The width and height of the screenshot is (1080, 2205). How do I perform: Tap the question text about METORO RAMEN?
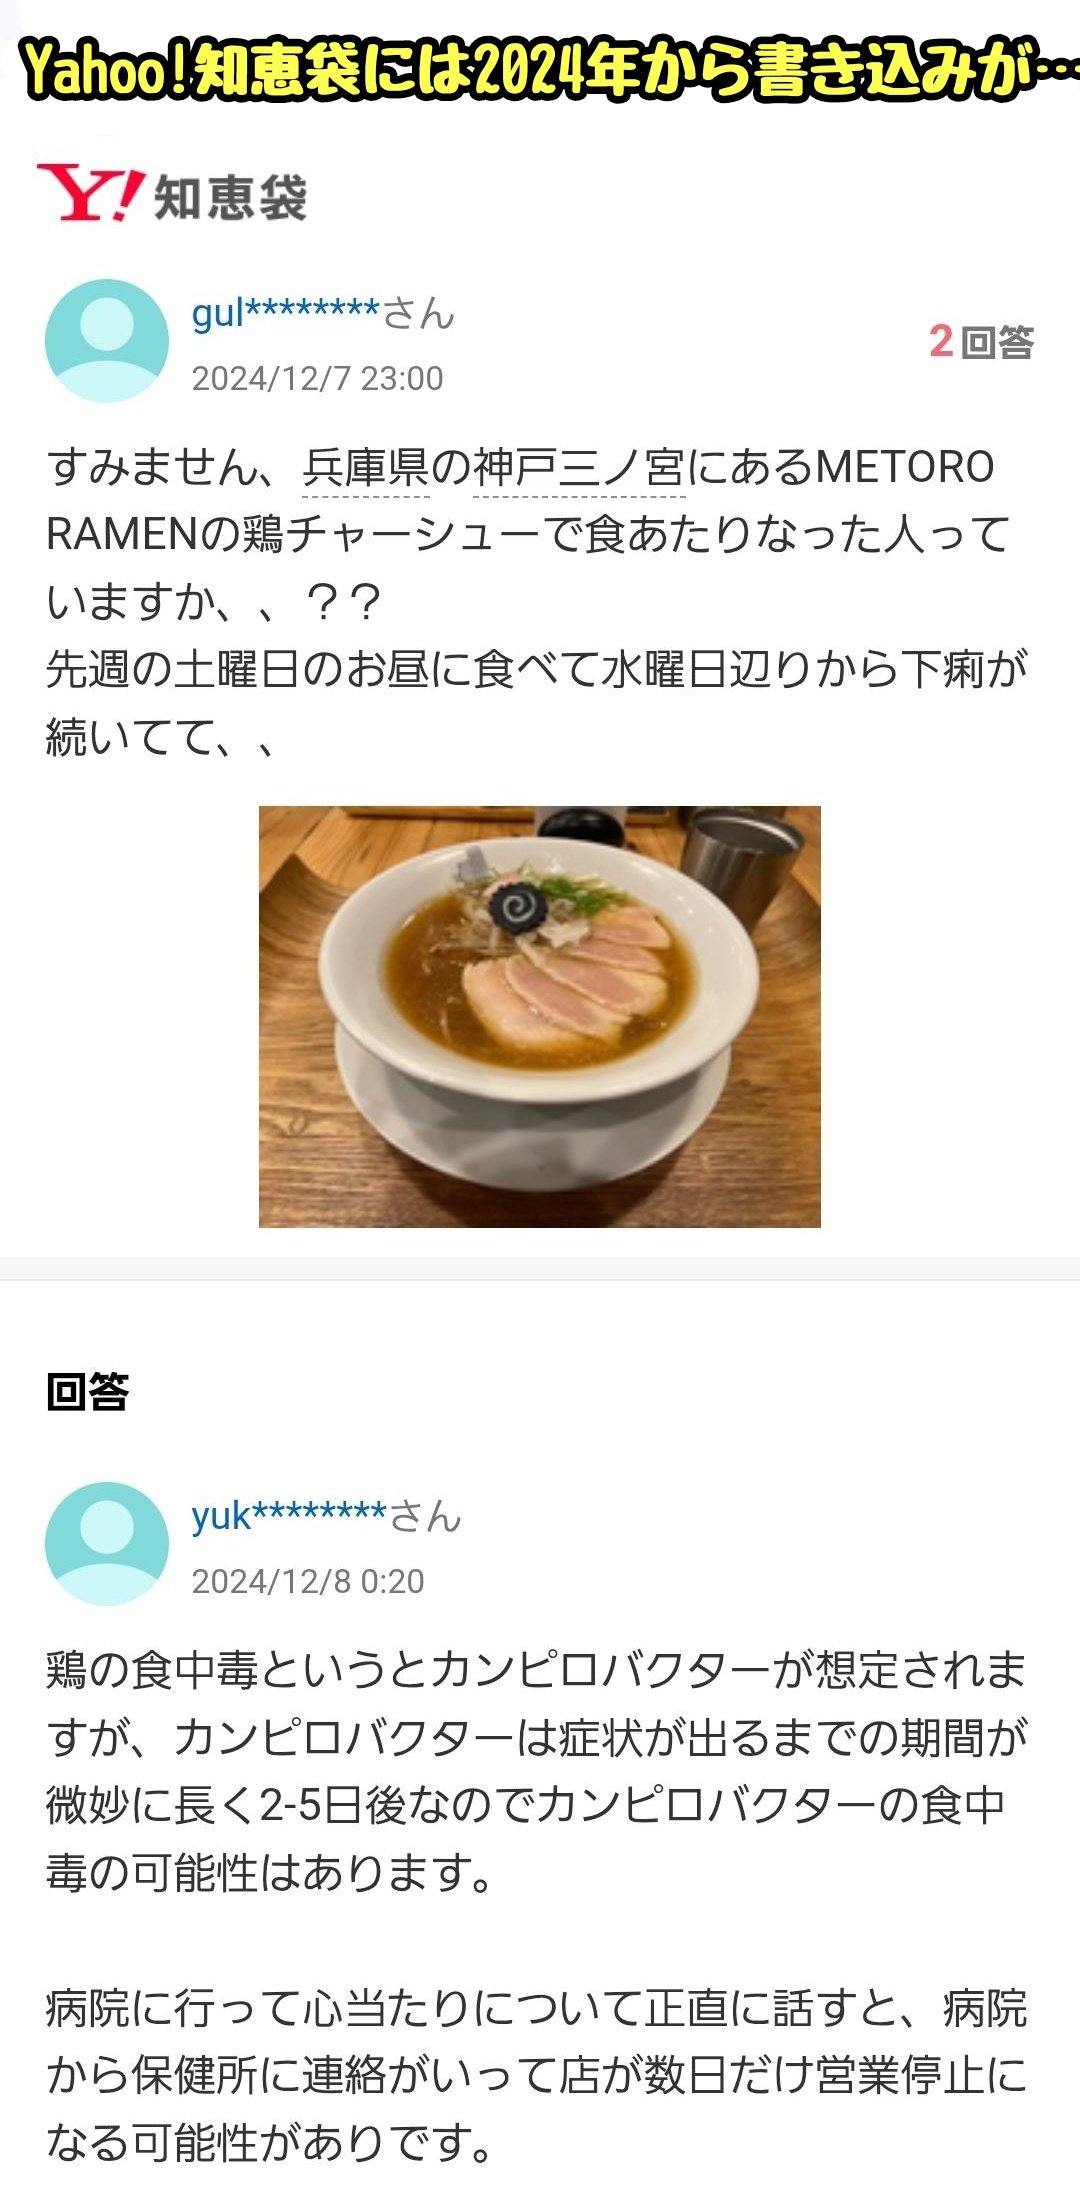click(538, 602)
